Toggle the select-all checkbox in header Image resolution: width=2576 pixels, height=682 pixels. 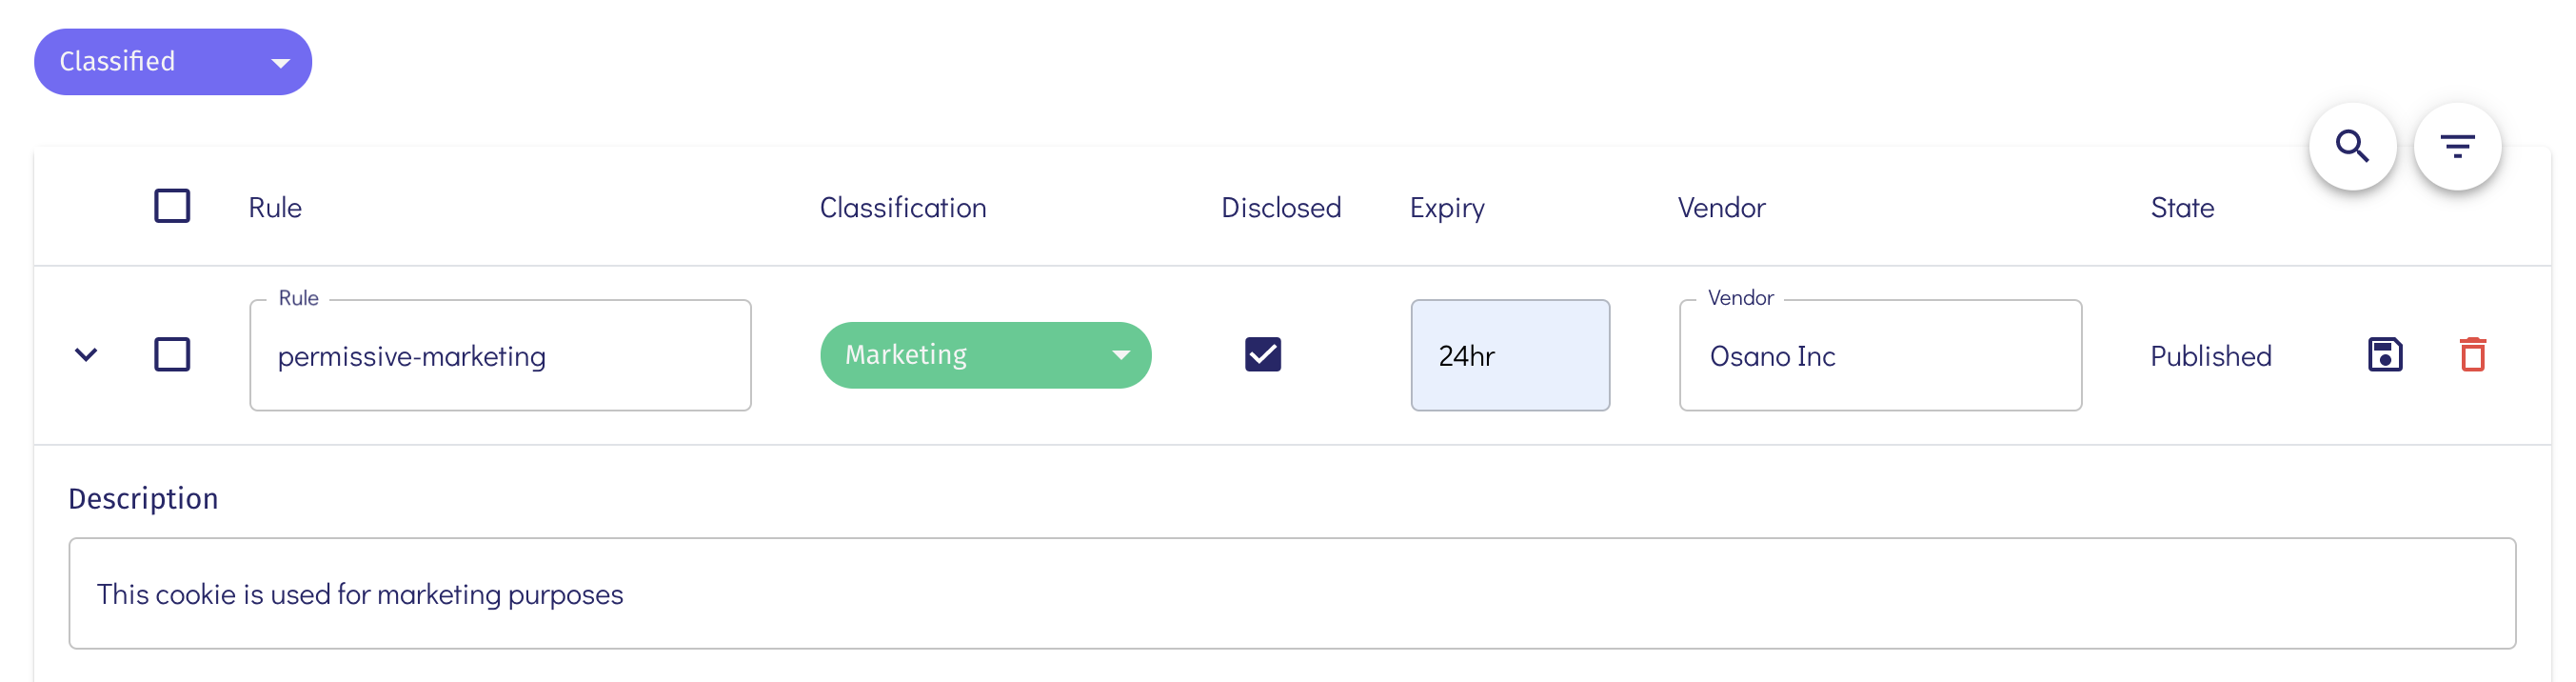click(x=172, y=206)
